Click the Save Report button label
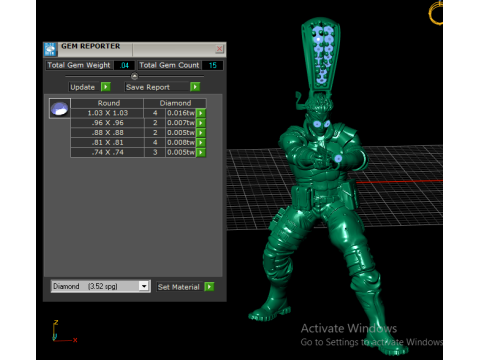This screenshot has height=360, width=480. 148,87
